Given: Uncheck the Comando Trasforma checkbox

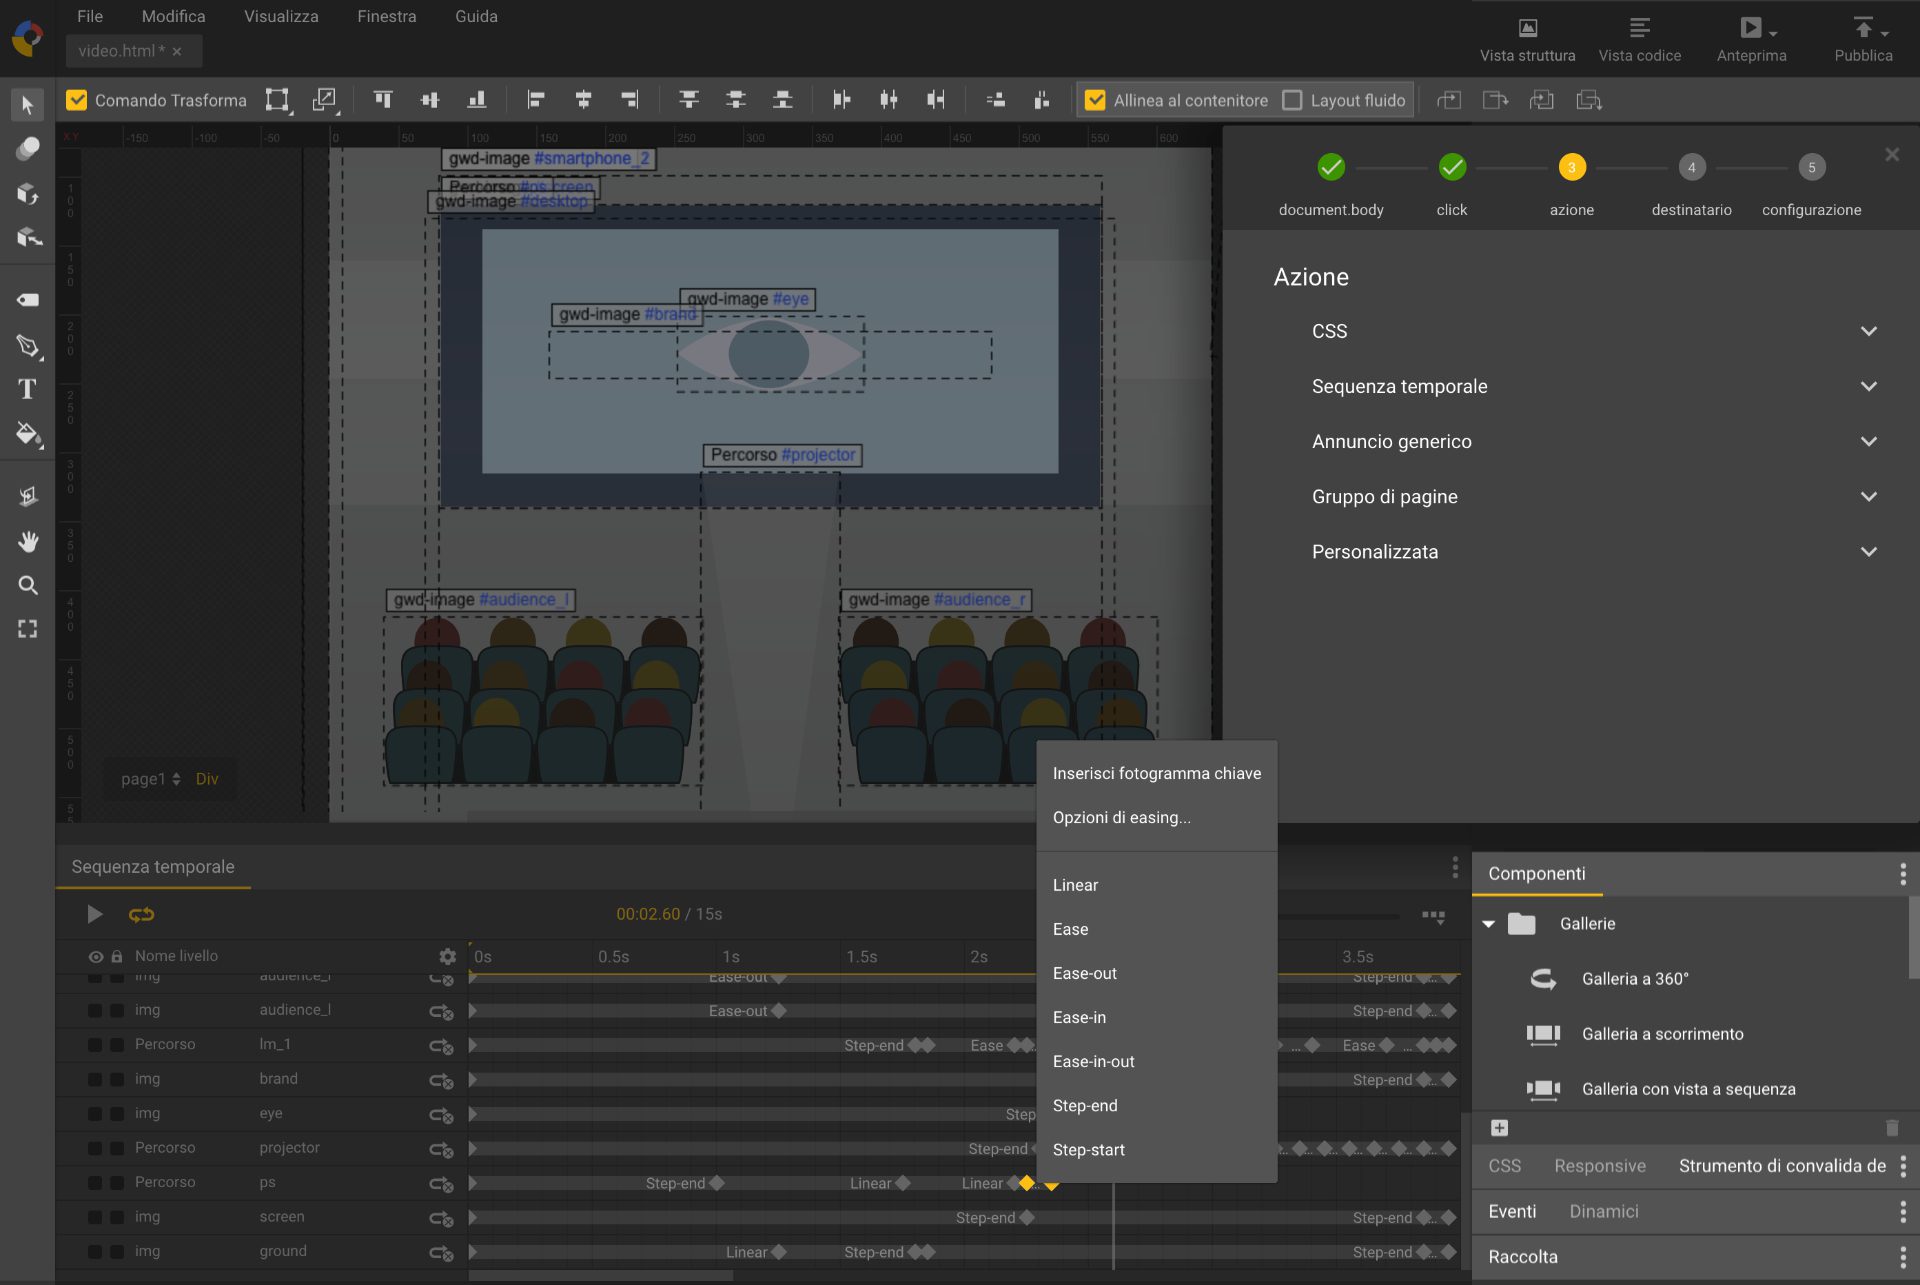Looking at the screenshot, I should point(77,100).
